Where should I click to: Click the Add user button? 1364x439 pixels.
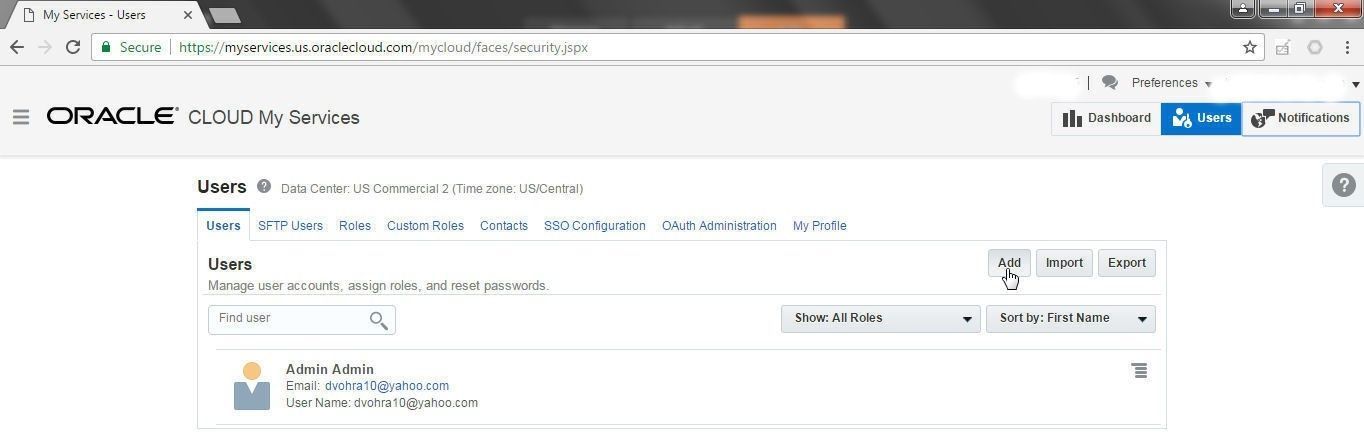1009,263
